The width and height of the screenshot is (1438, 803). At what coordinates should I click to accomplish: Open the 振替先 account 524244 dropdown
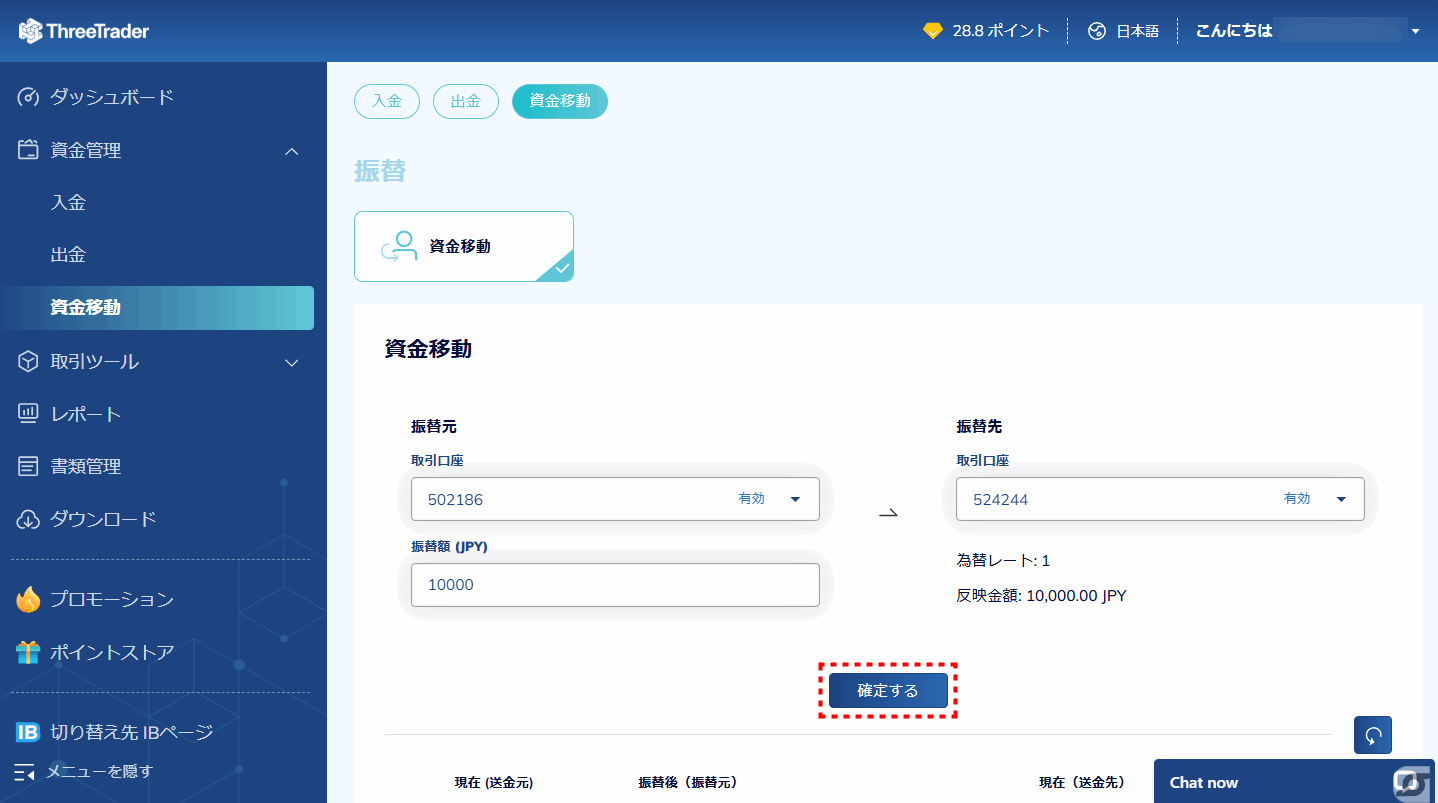click(1160, 499)
